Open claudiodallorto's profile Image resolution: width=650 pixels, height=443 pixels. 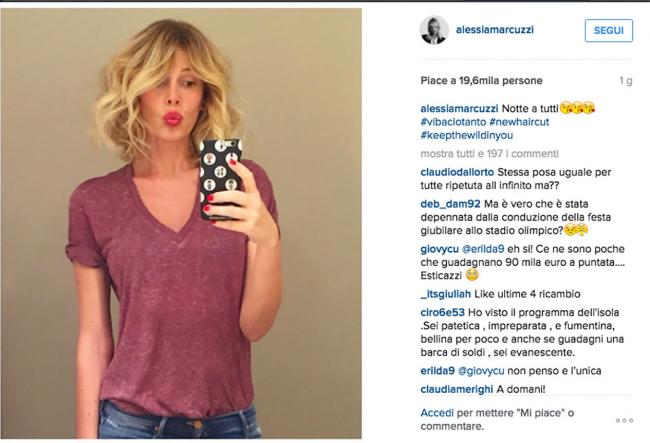tap(457, 172)
